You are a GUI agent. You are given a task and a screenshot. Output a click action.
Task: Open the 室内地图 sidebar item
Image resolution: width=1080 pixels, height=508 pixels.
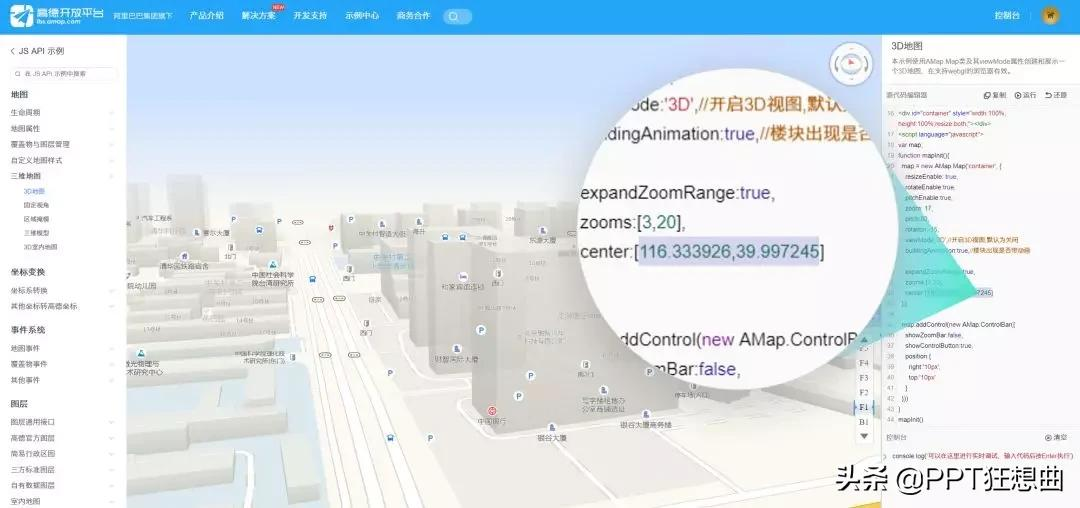[63, 501]
